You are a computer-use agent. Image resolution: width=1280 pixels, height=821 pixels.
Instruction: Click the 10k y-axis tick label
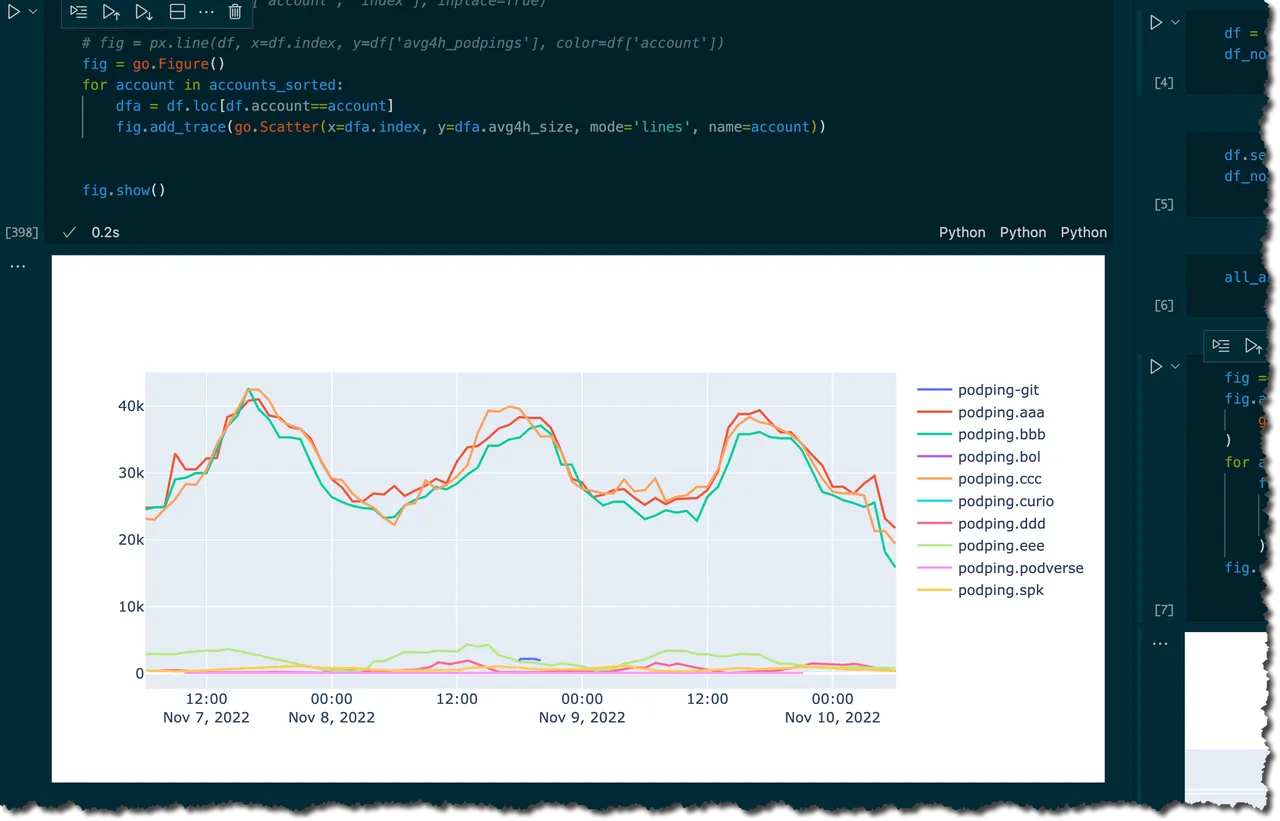click(132, 607)
